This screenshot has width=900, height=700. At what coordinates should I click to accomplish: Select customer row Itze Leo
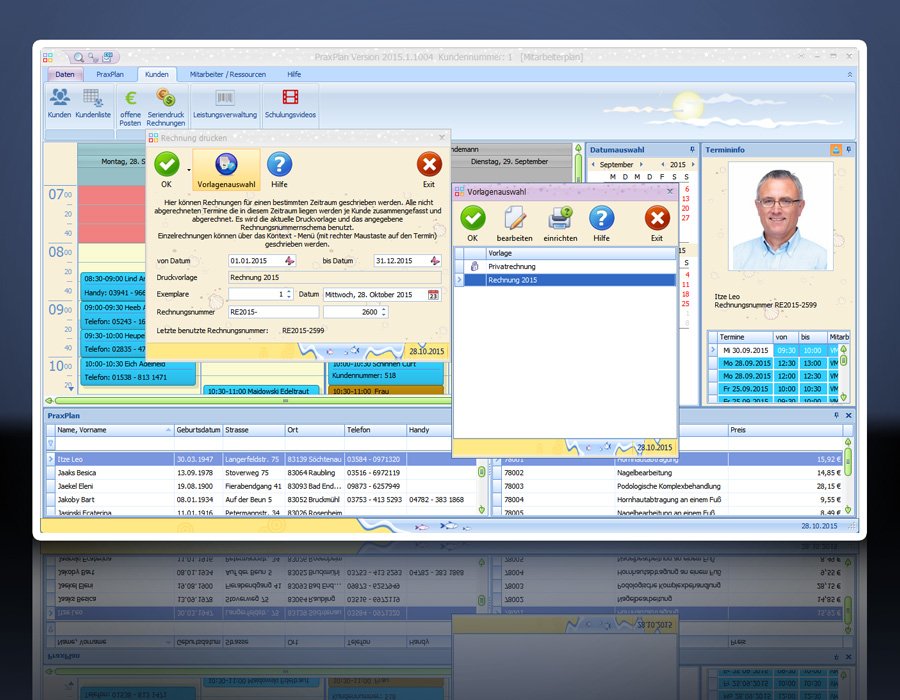click(261, 460)
